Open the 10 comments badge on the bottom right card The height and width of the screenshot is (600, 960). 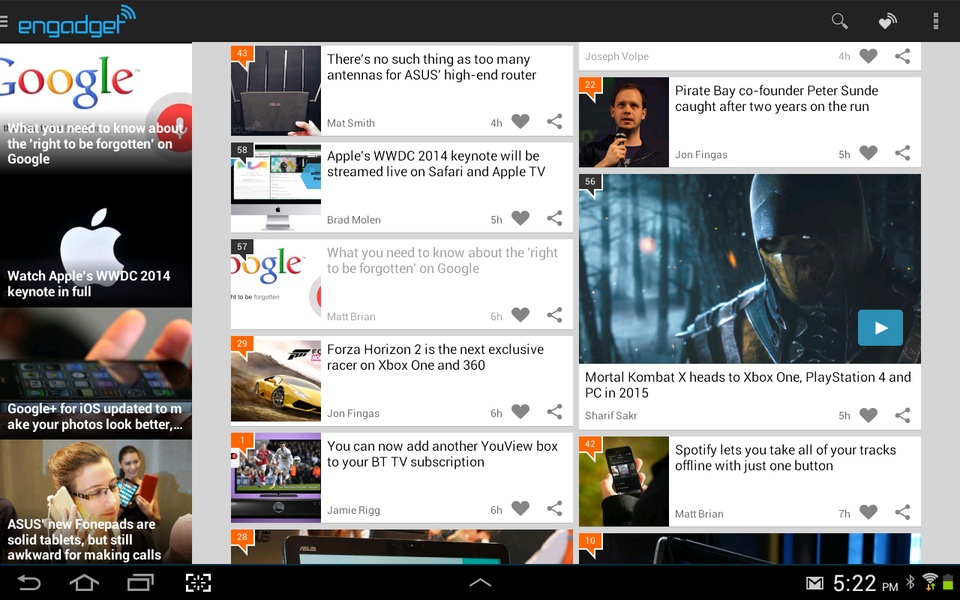click(590, 543)
